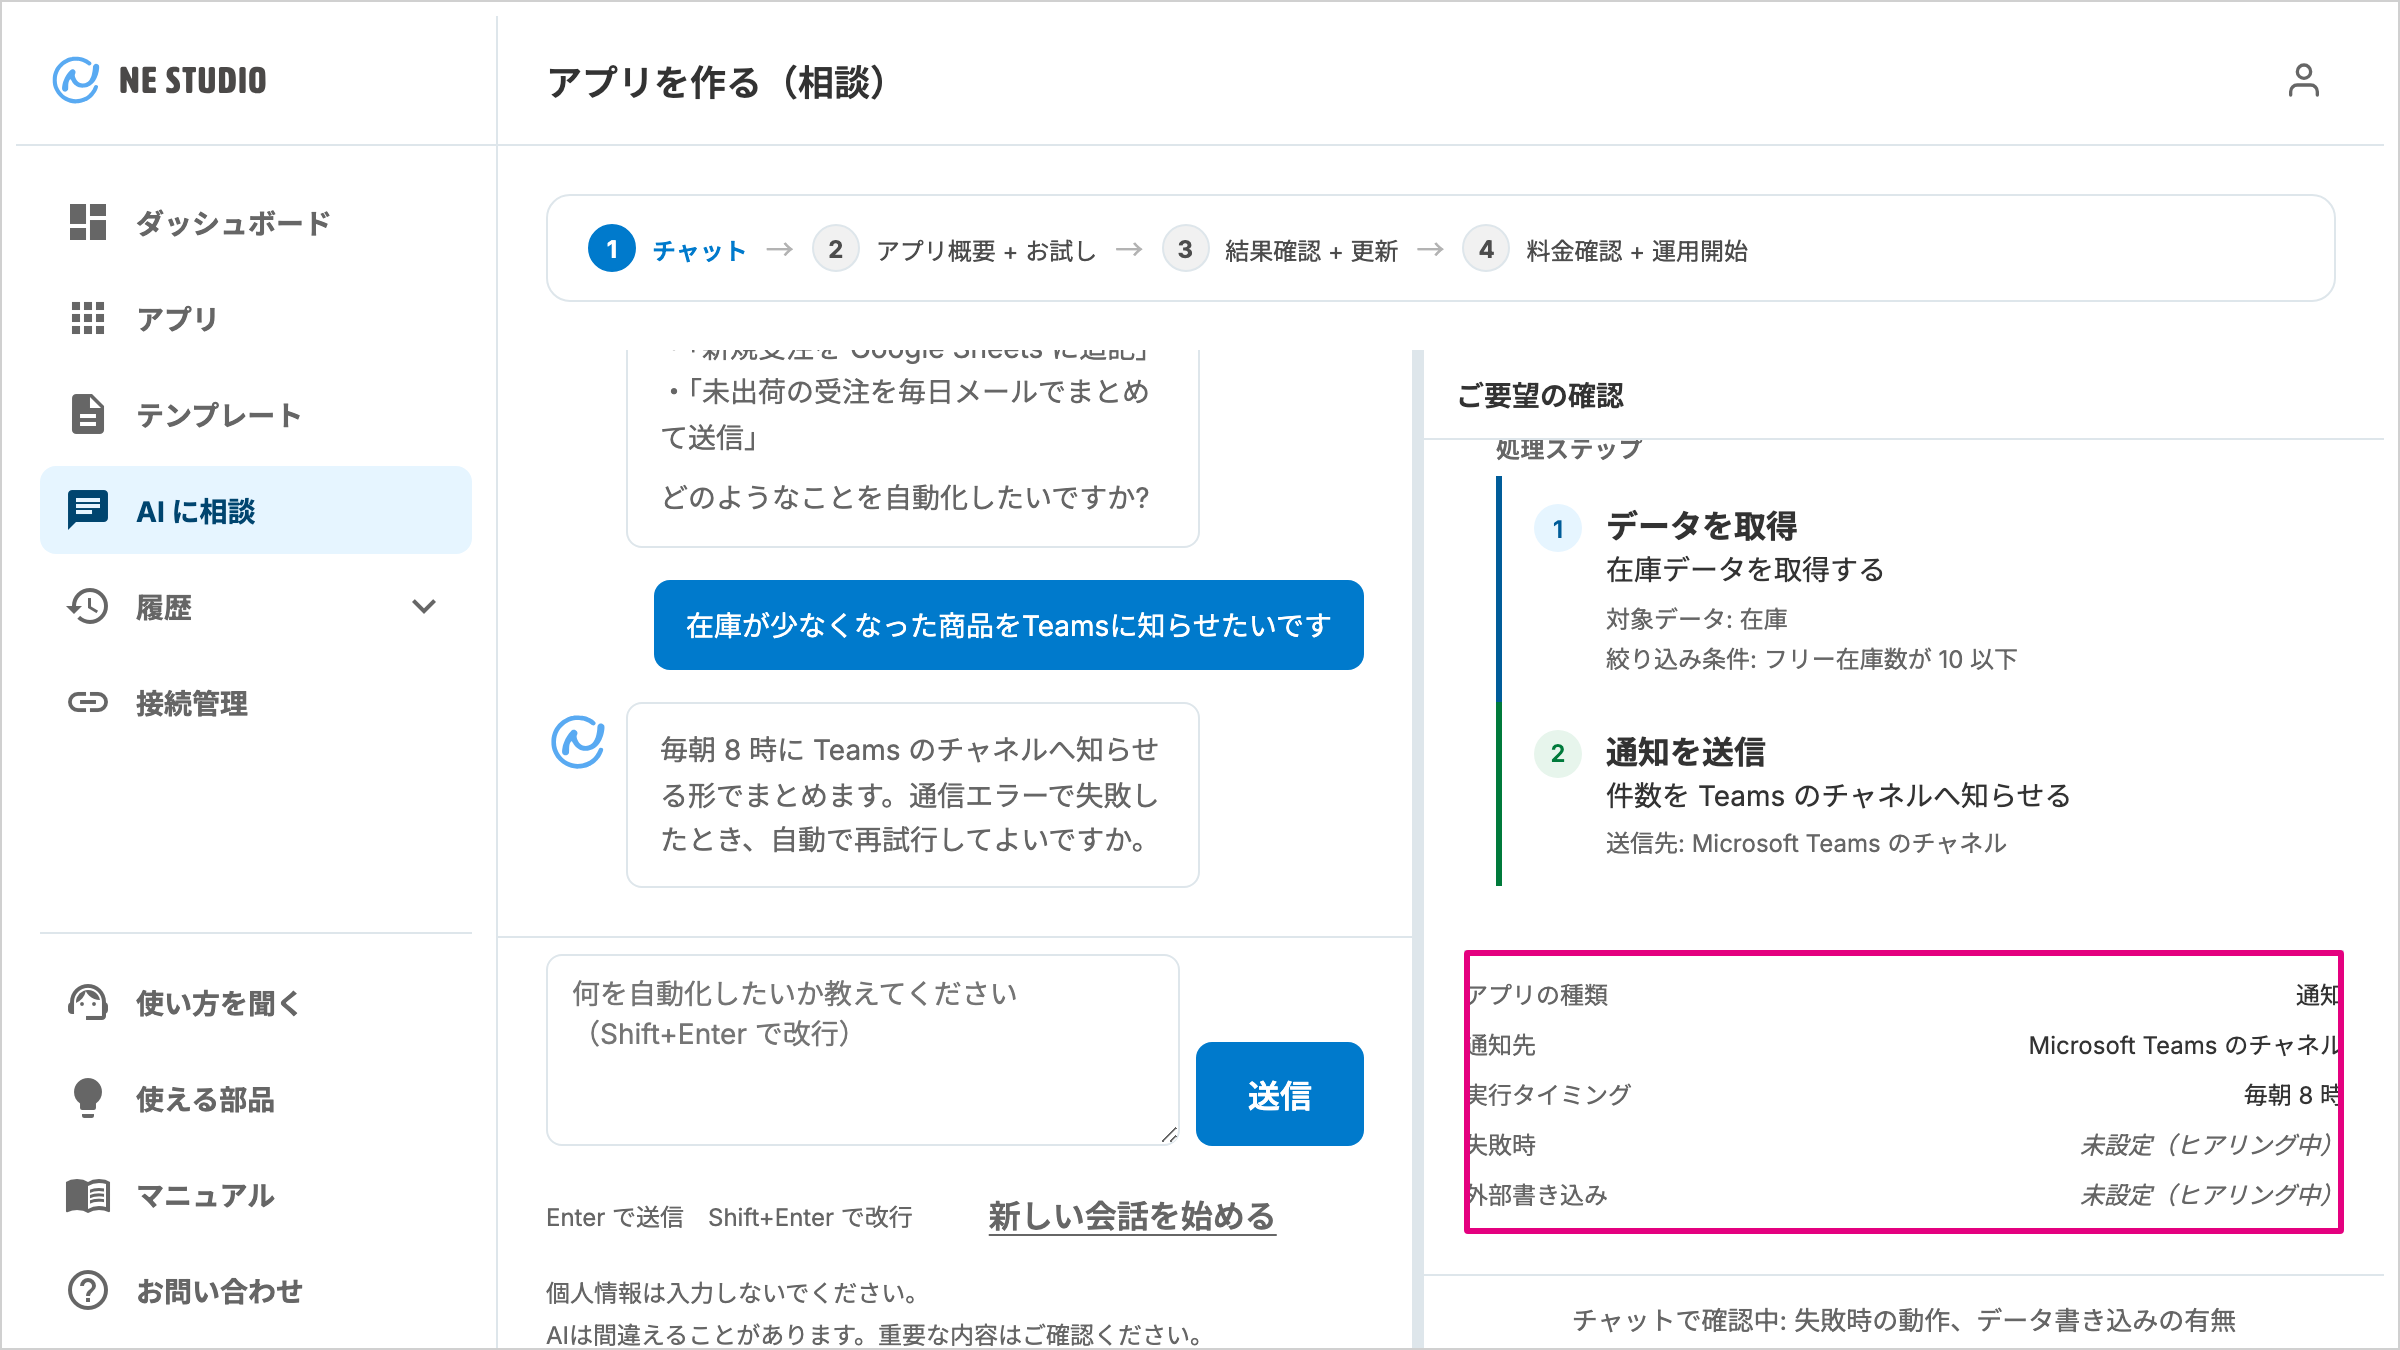Click the 使い方を聞く support agent icon
The width and height of the screenshot is (2400, 1350).
coord(88,1002)
